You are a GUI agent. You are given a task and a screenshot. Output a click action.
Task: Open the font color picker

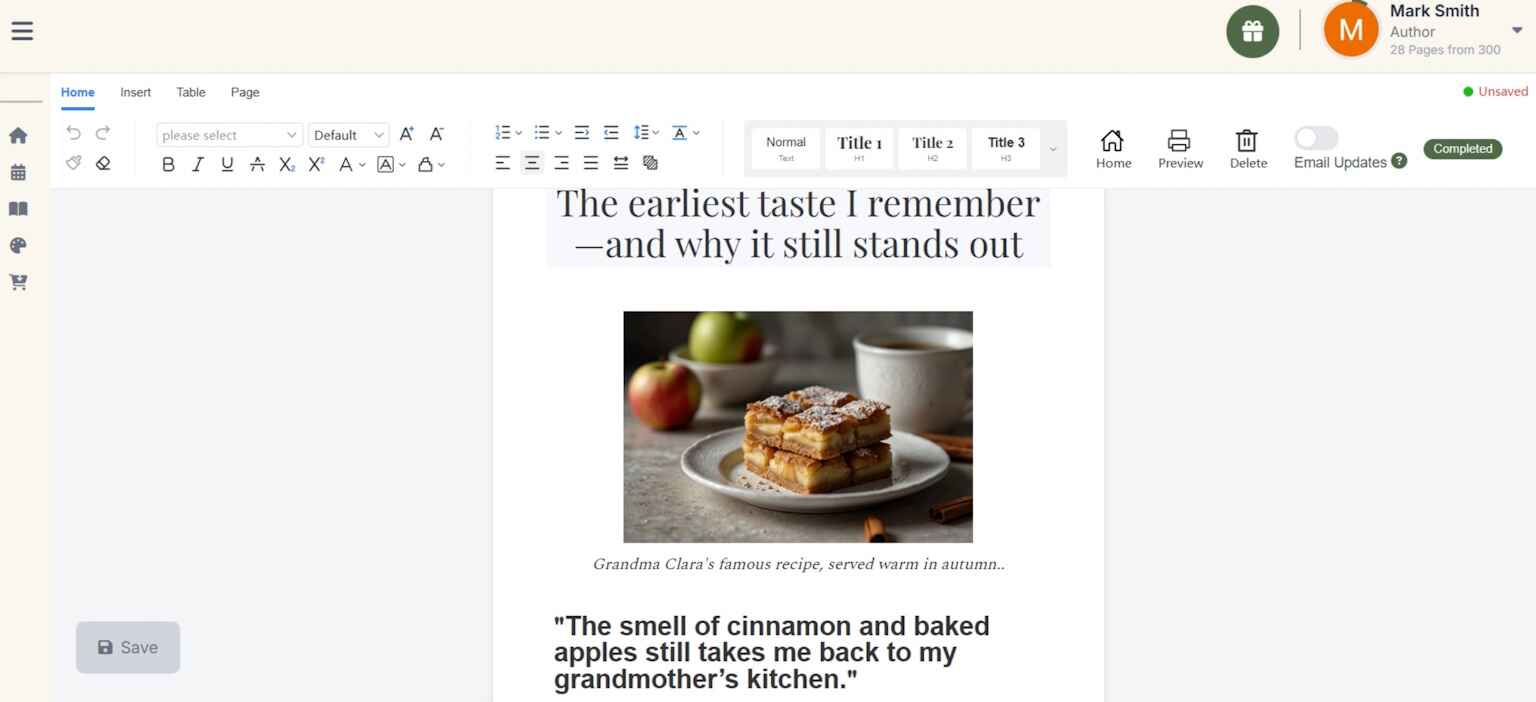click(x=346, y=164)
